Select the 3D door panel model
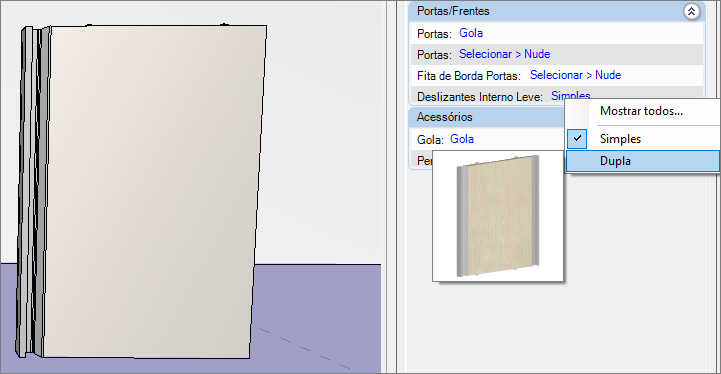Screen dimensions: 721x374 pyautogui.click(x=141, y=192)
